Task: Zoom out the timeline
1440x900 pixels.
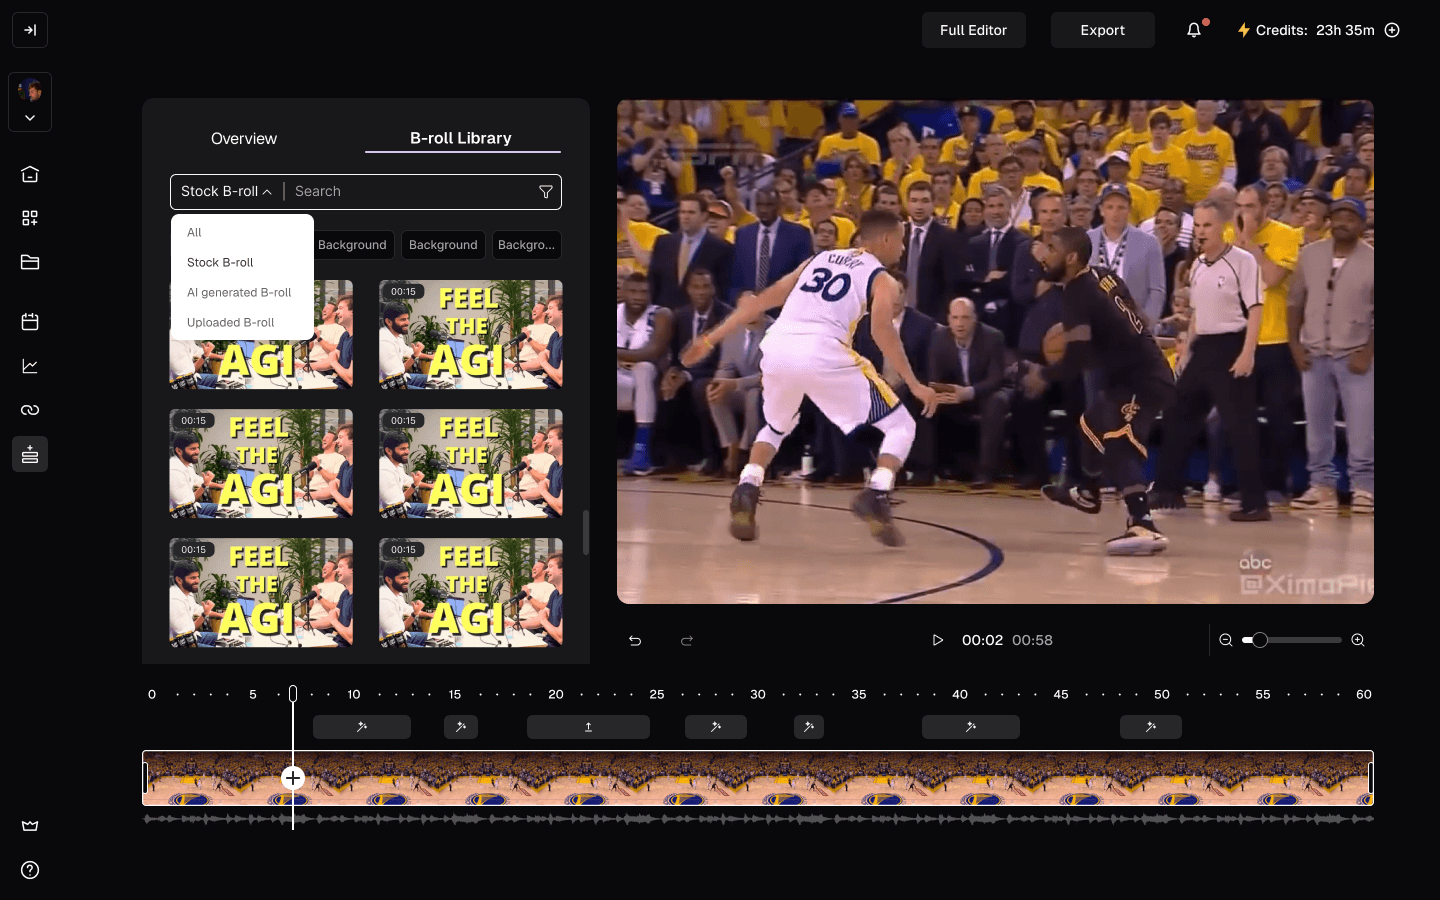Action: pyautogui.click(x=1226, y=640)
